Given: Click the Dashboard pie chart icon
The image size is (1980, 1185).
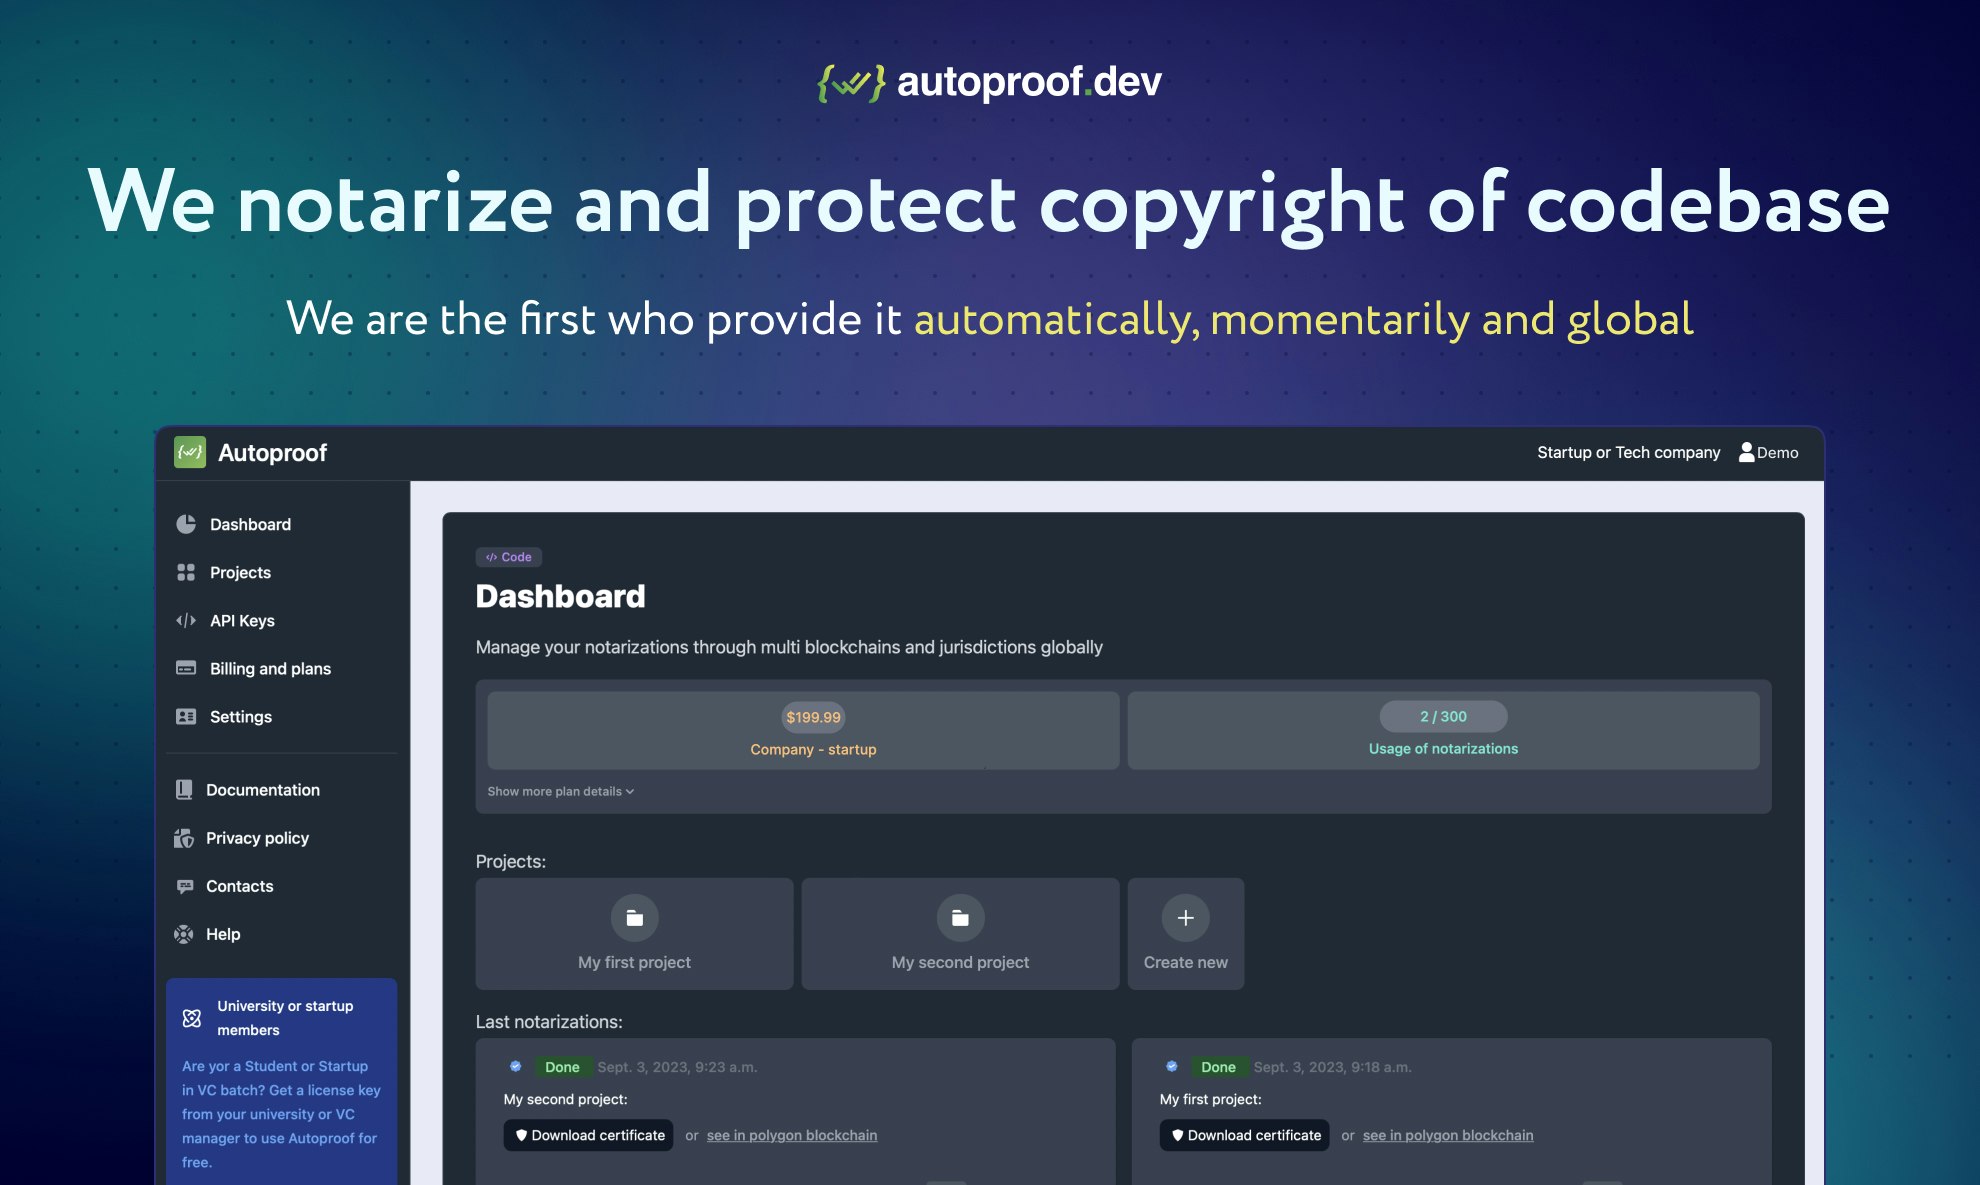Looking at the screenshot, I should pos(186,524).
